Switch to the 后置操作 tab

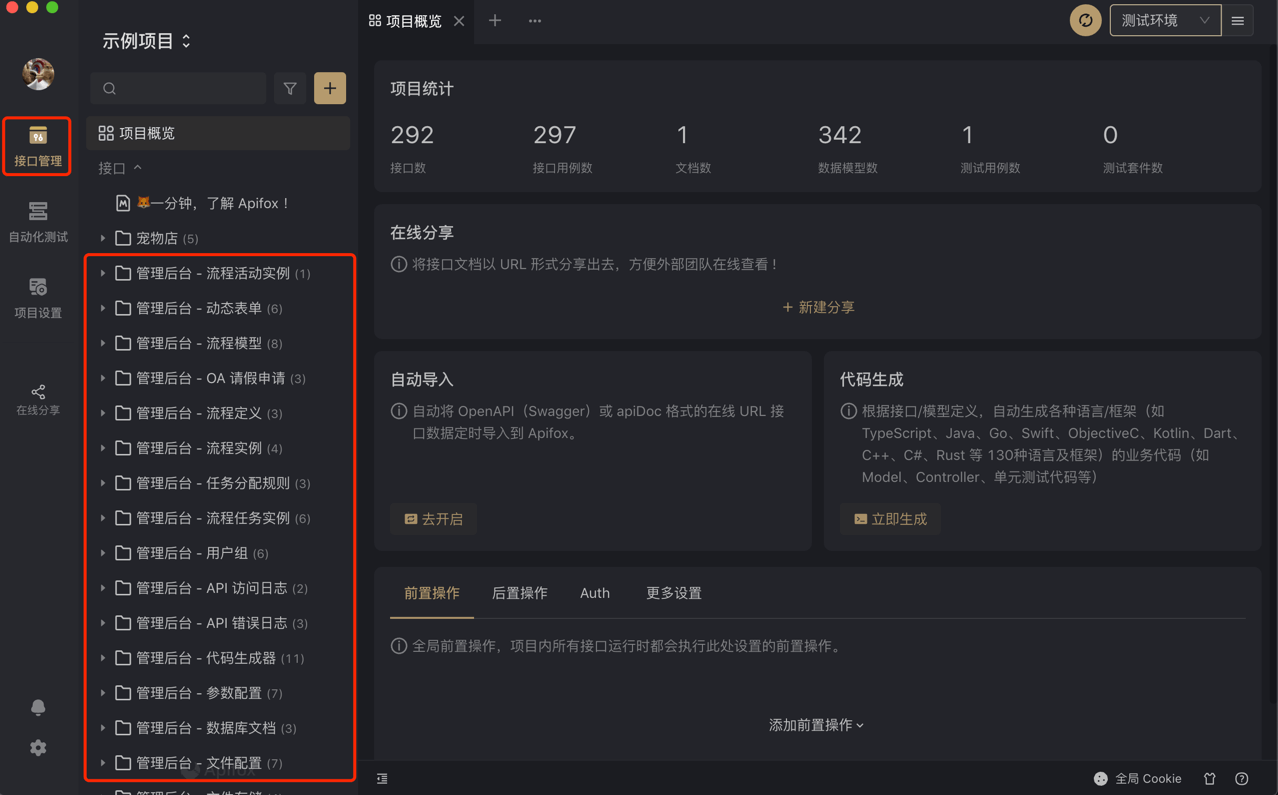[x=519, y=593]
